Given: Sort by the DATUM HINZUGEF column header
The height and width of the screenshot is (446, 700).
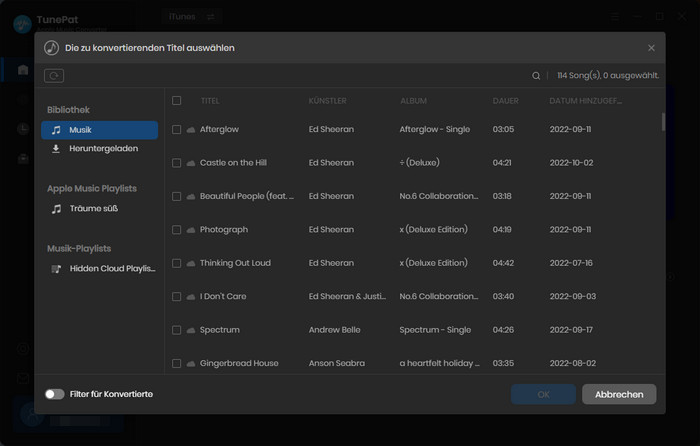Looking at the screenshot, I should 585,101.
